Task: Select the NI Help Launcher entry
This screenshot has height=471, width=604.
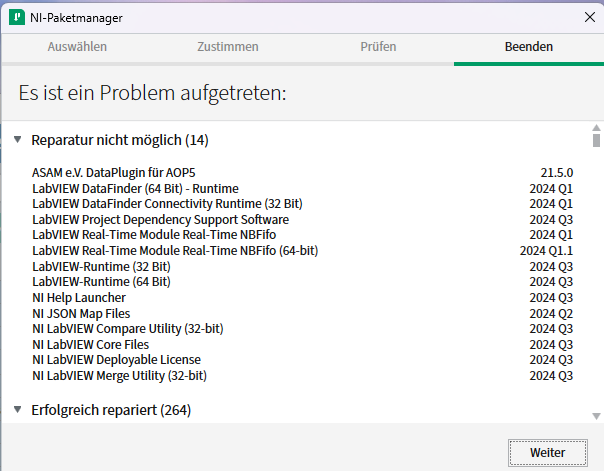Action: pos(79,297)
